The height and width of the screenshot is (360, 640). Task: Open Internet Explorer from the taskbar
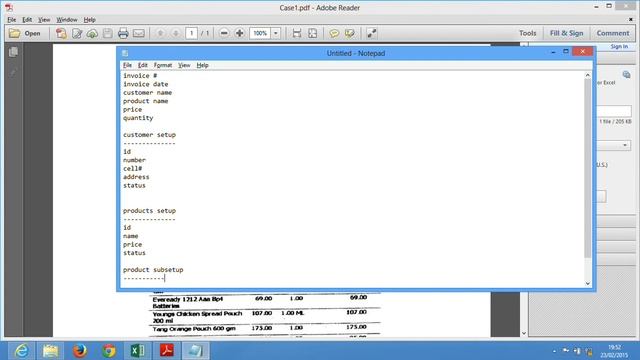[x=21, y=351]
